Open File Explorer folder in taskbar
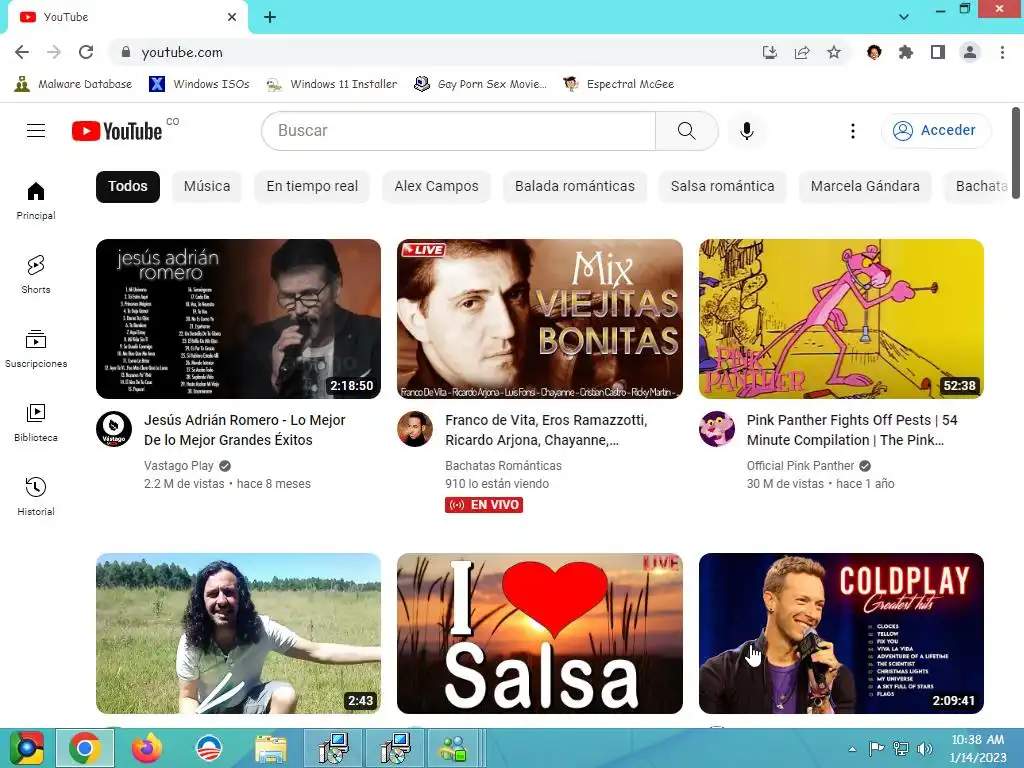1024x768 pixels. click(x=270, y=748)
